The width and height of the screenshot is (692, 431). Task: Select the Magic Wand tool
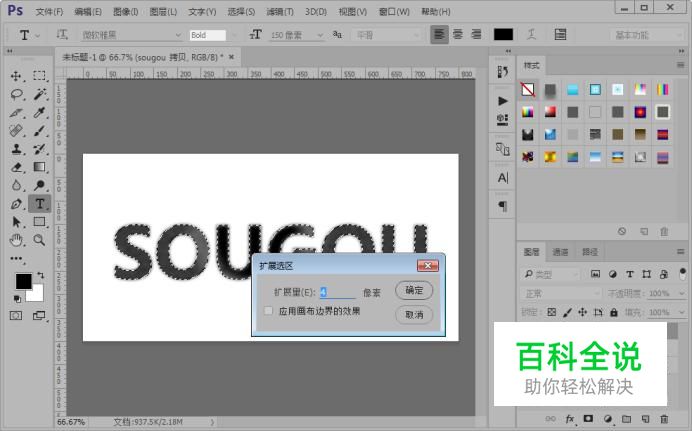coord(39,94)
